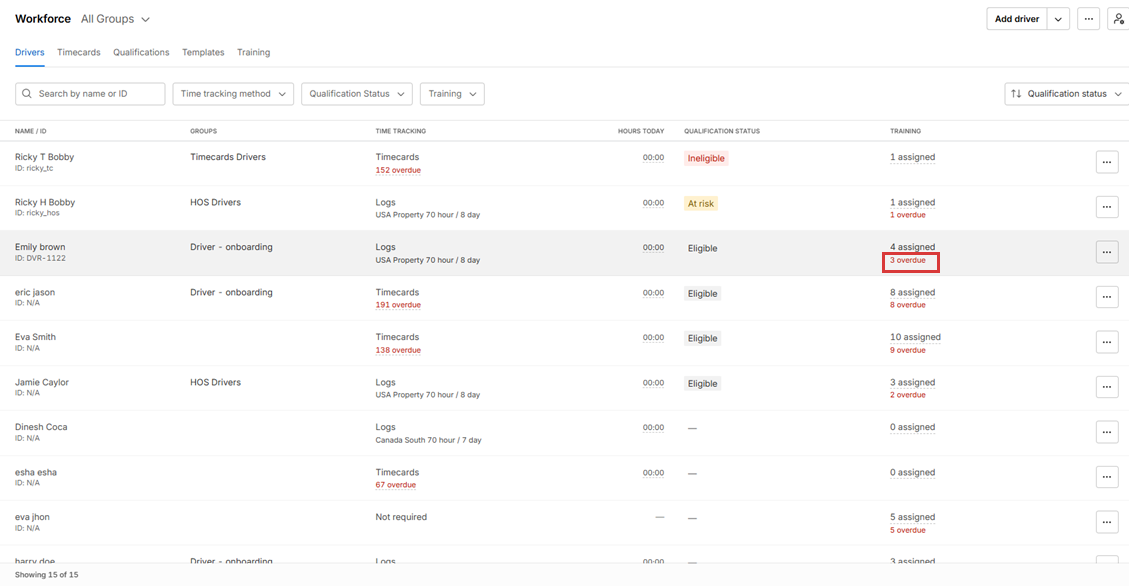Viewport: 1129px width, 586px height.
Task: Open row actions menu for Eva Smith
Action: pyautogui.click(x=1106, y=342)
